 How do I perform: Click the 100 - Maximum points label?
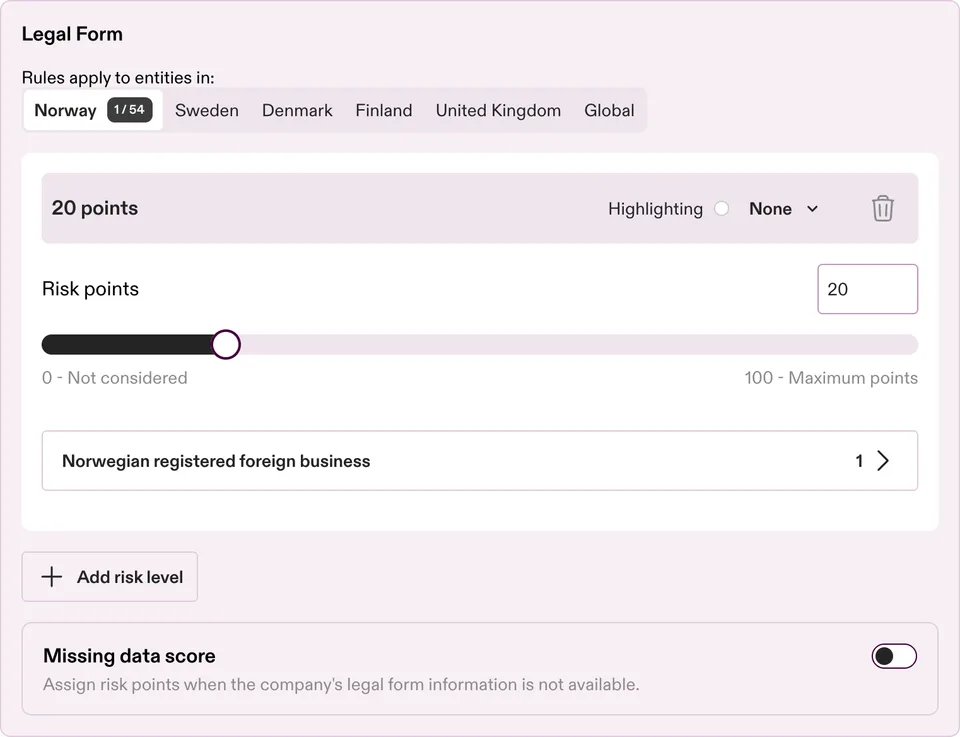pos(831,378)
